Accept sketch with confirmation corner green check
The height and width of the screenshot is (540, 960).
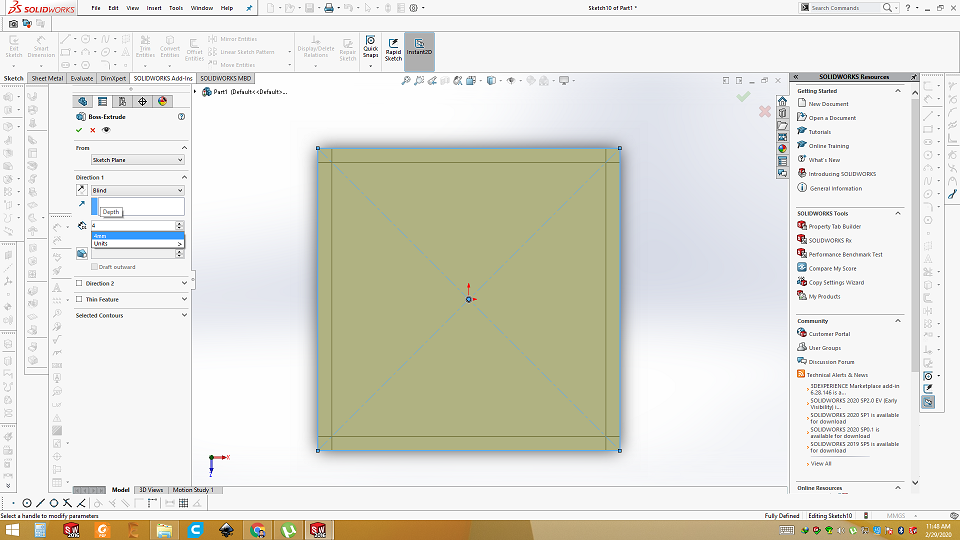click(x=743, y=96)
